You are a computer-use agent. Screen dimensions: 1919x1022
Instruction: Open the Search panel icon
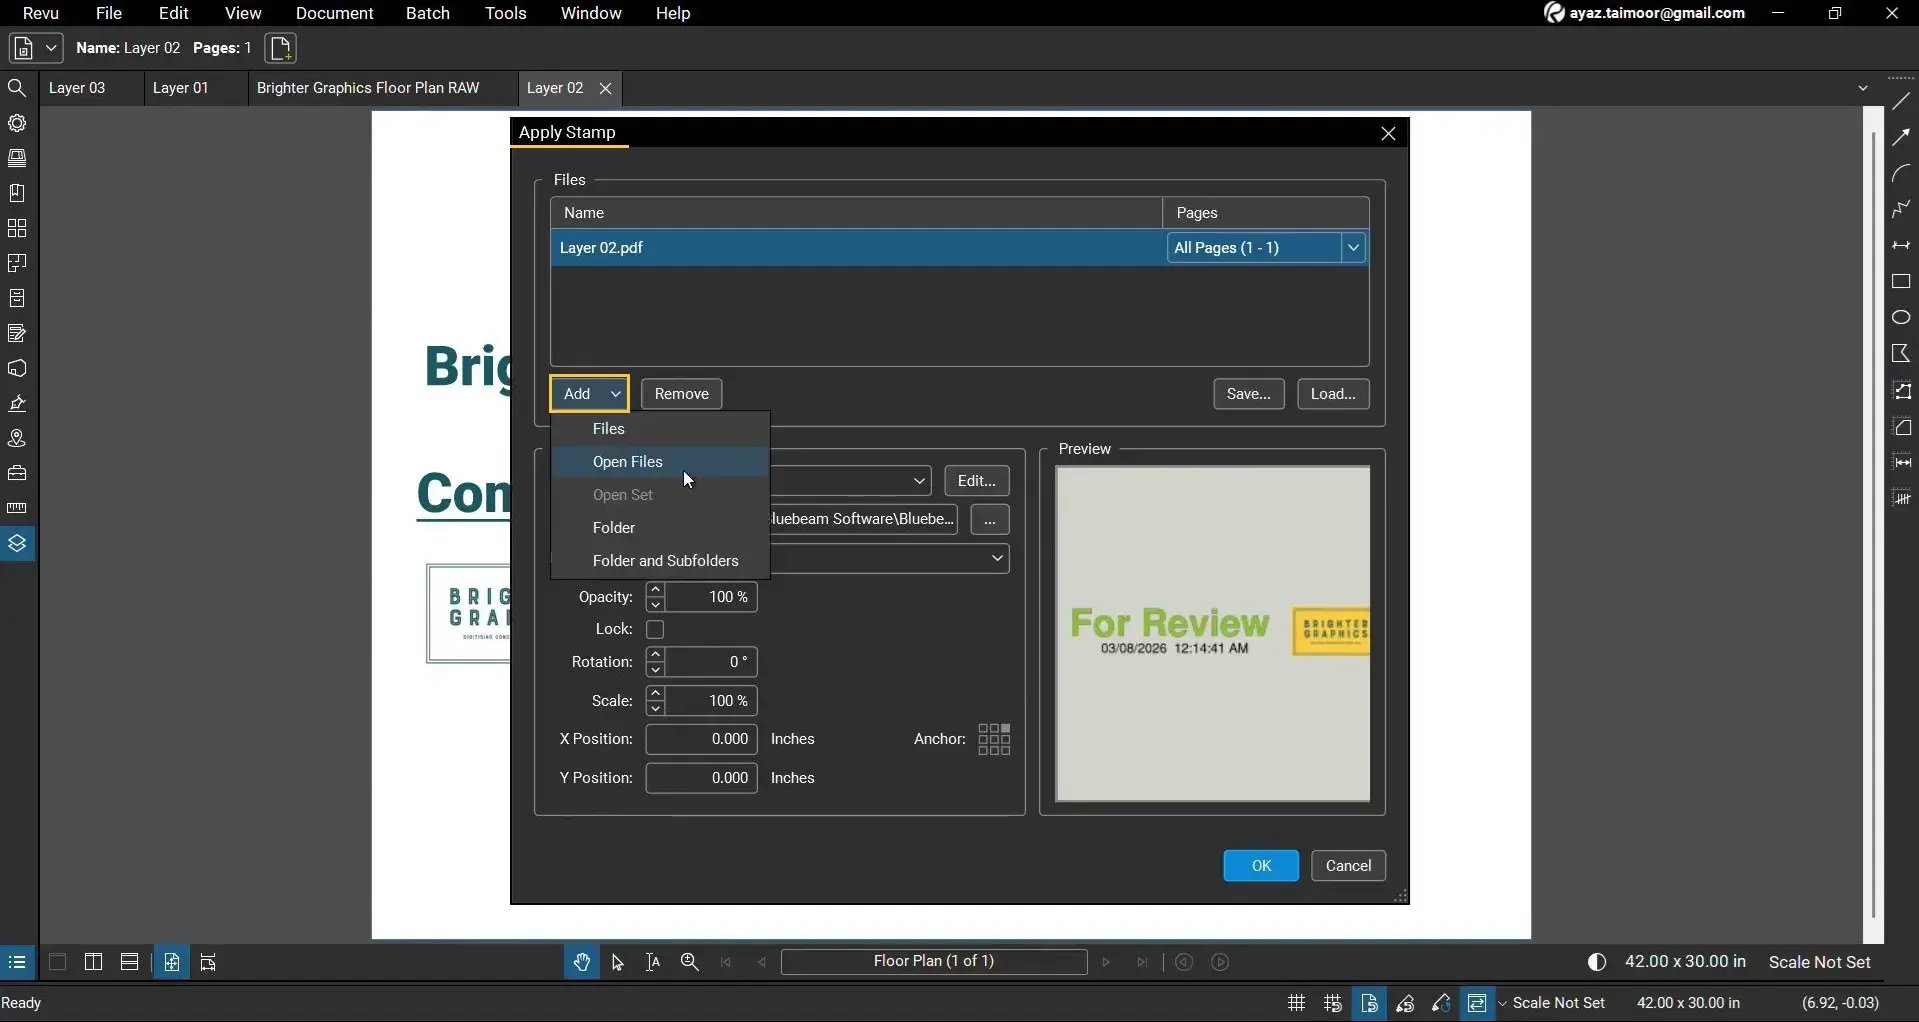pyautogui.click(x=17, y=88)
